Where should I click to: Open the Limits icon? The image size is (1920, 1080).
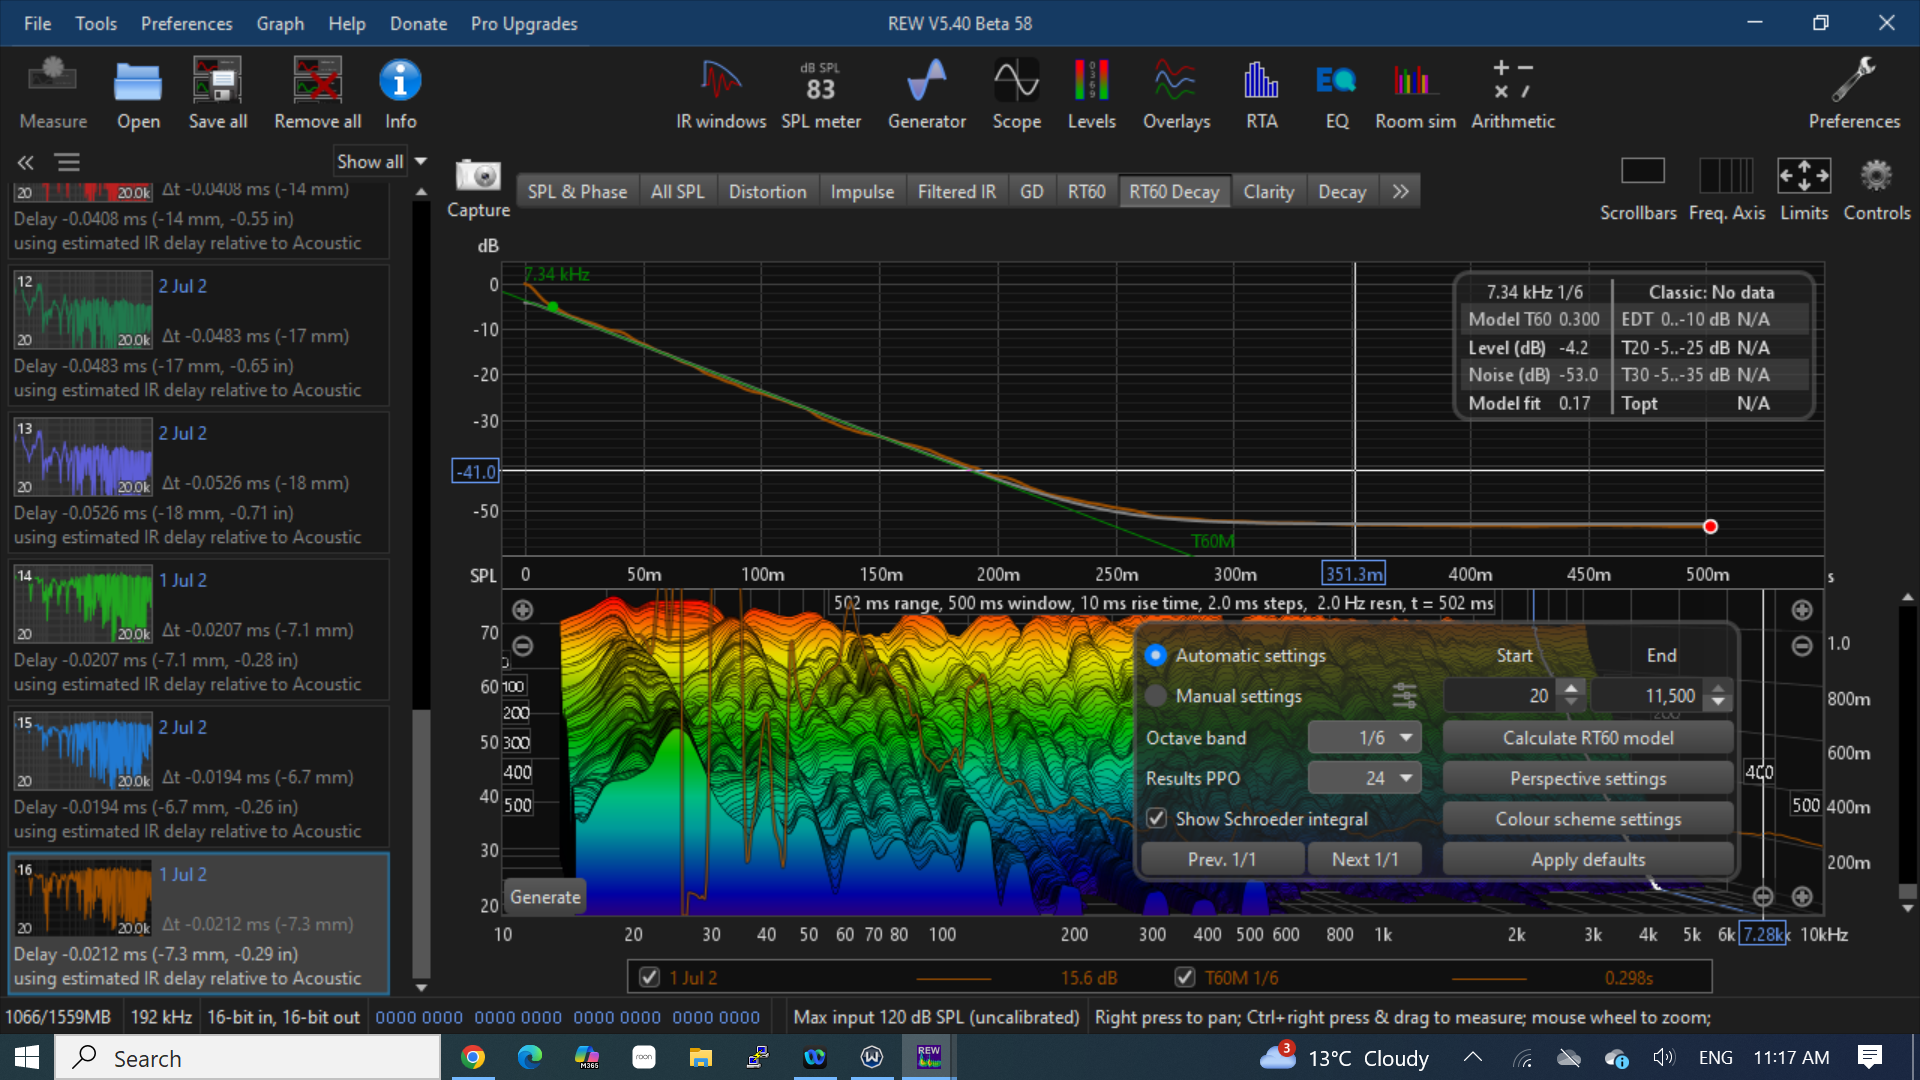[1803, 177]
